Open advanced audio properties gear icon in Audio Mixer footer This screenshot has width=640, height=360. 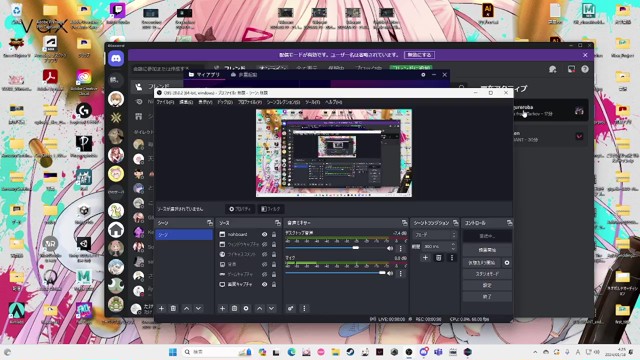(x=291, y=309)
